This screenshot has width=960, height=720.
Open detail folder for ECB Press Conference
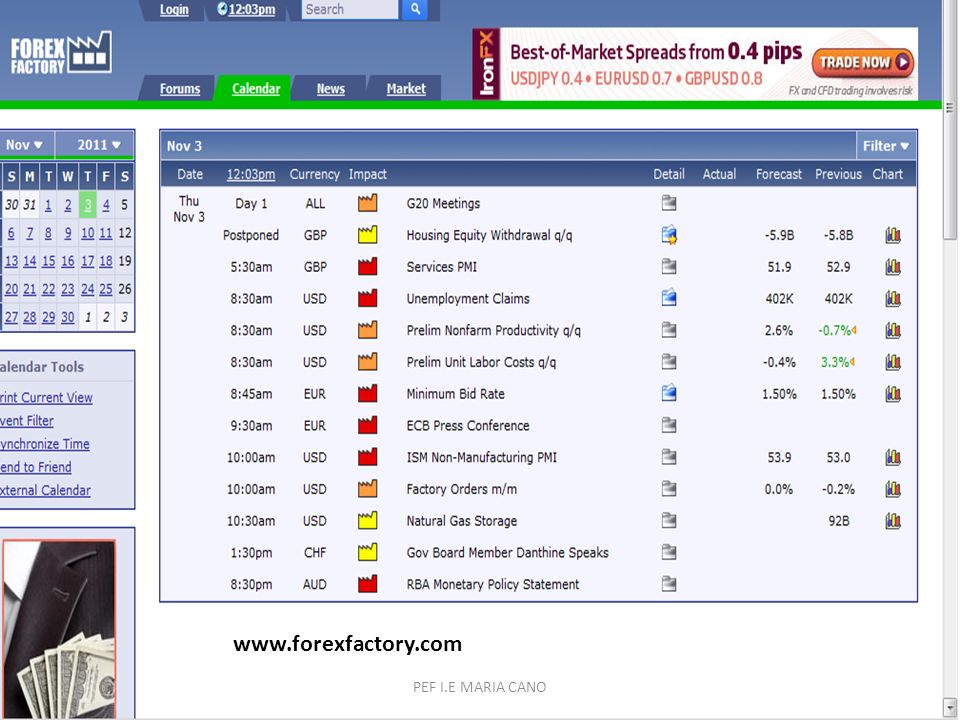tap(669, 426)
